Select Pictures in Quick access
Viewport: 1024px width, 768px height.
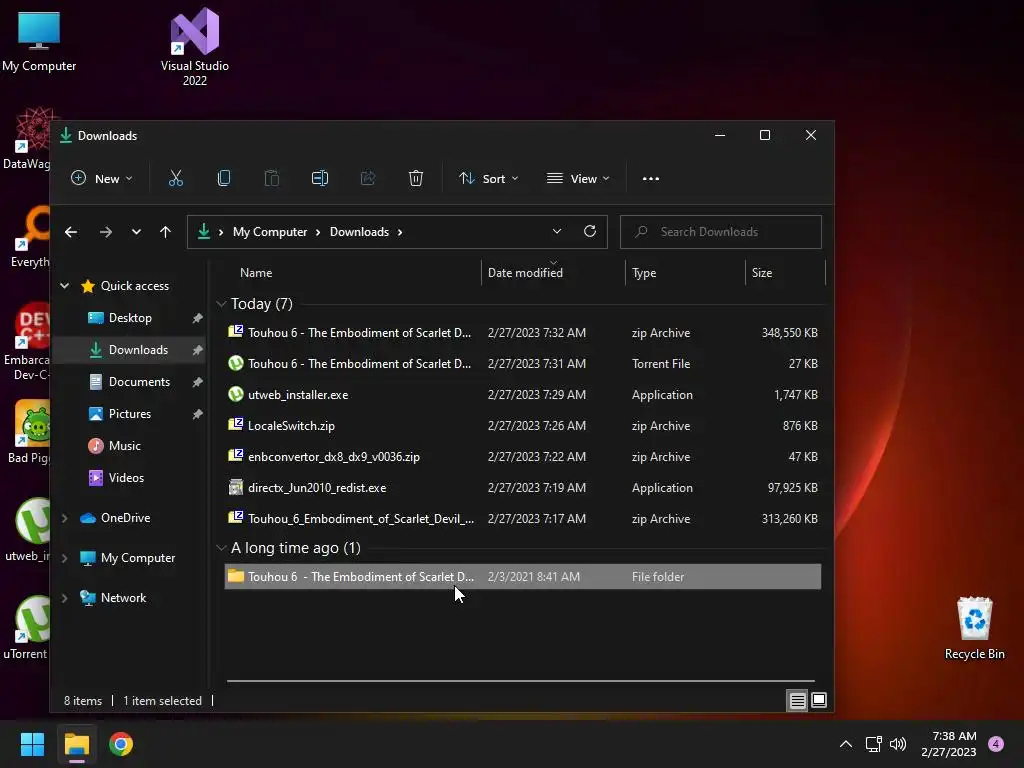click(130, 414)
